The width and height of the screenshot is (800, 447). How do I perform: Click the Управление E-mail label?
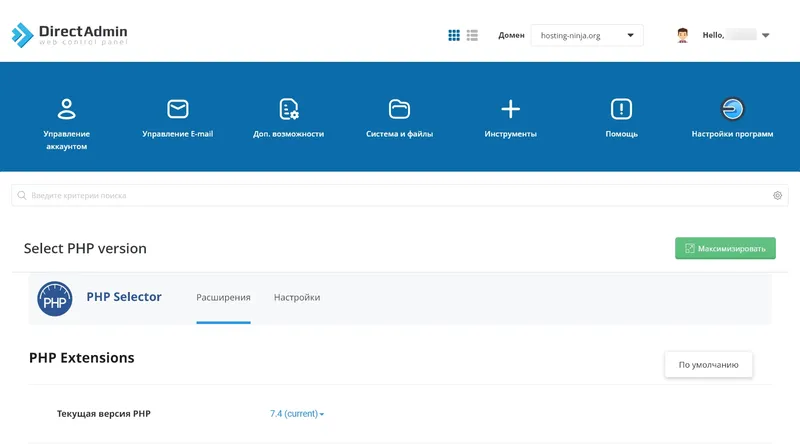click(x=178, y=134)
